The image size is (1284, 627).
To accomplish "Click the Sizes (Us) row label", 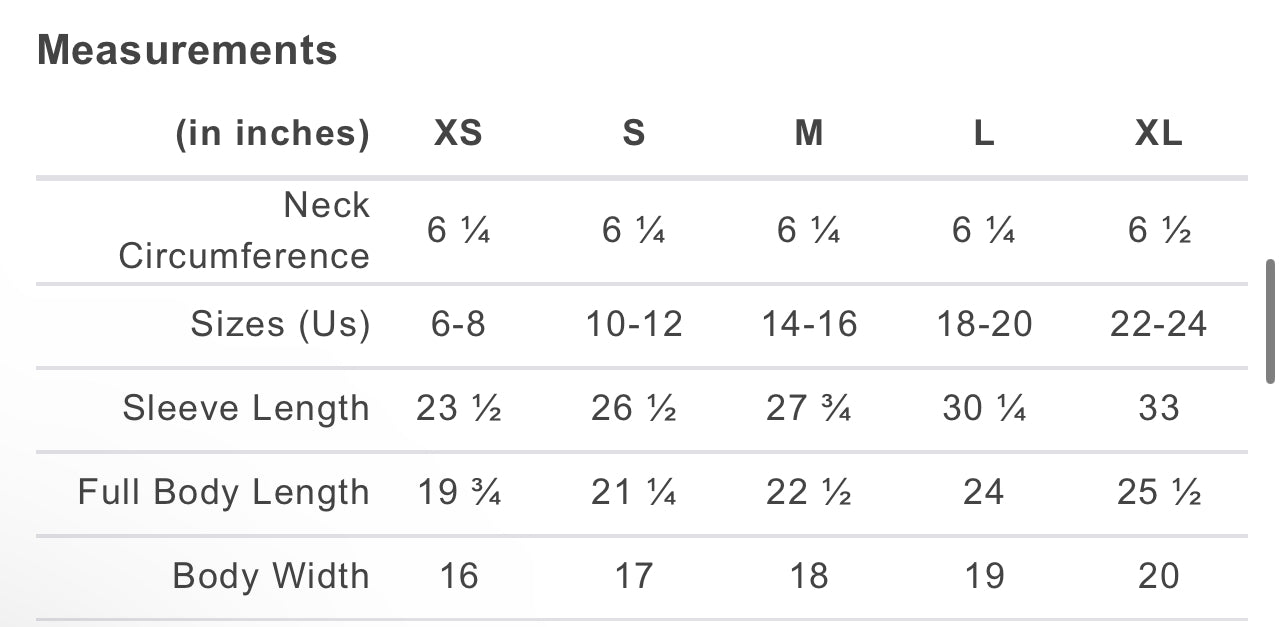I will tap(280, 324).
